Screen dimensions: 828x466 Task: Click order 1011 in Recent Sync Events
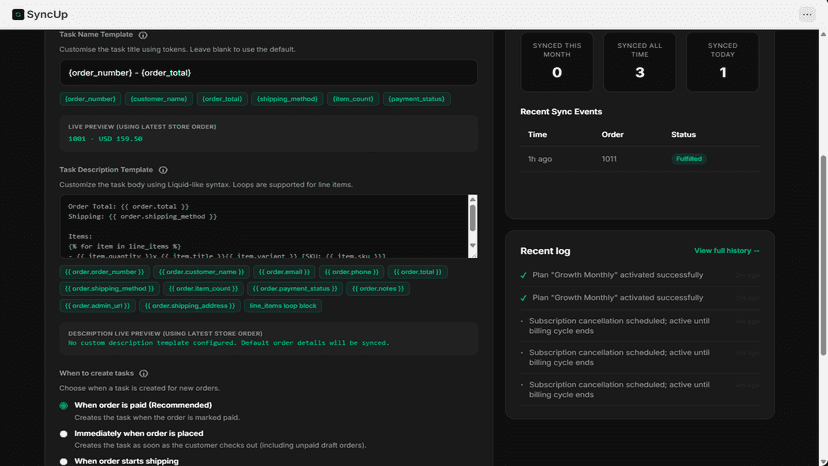609,159
